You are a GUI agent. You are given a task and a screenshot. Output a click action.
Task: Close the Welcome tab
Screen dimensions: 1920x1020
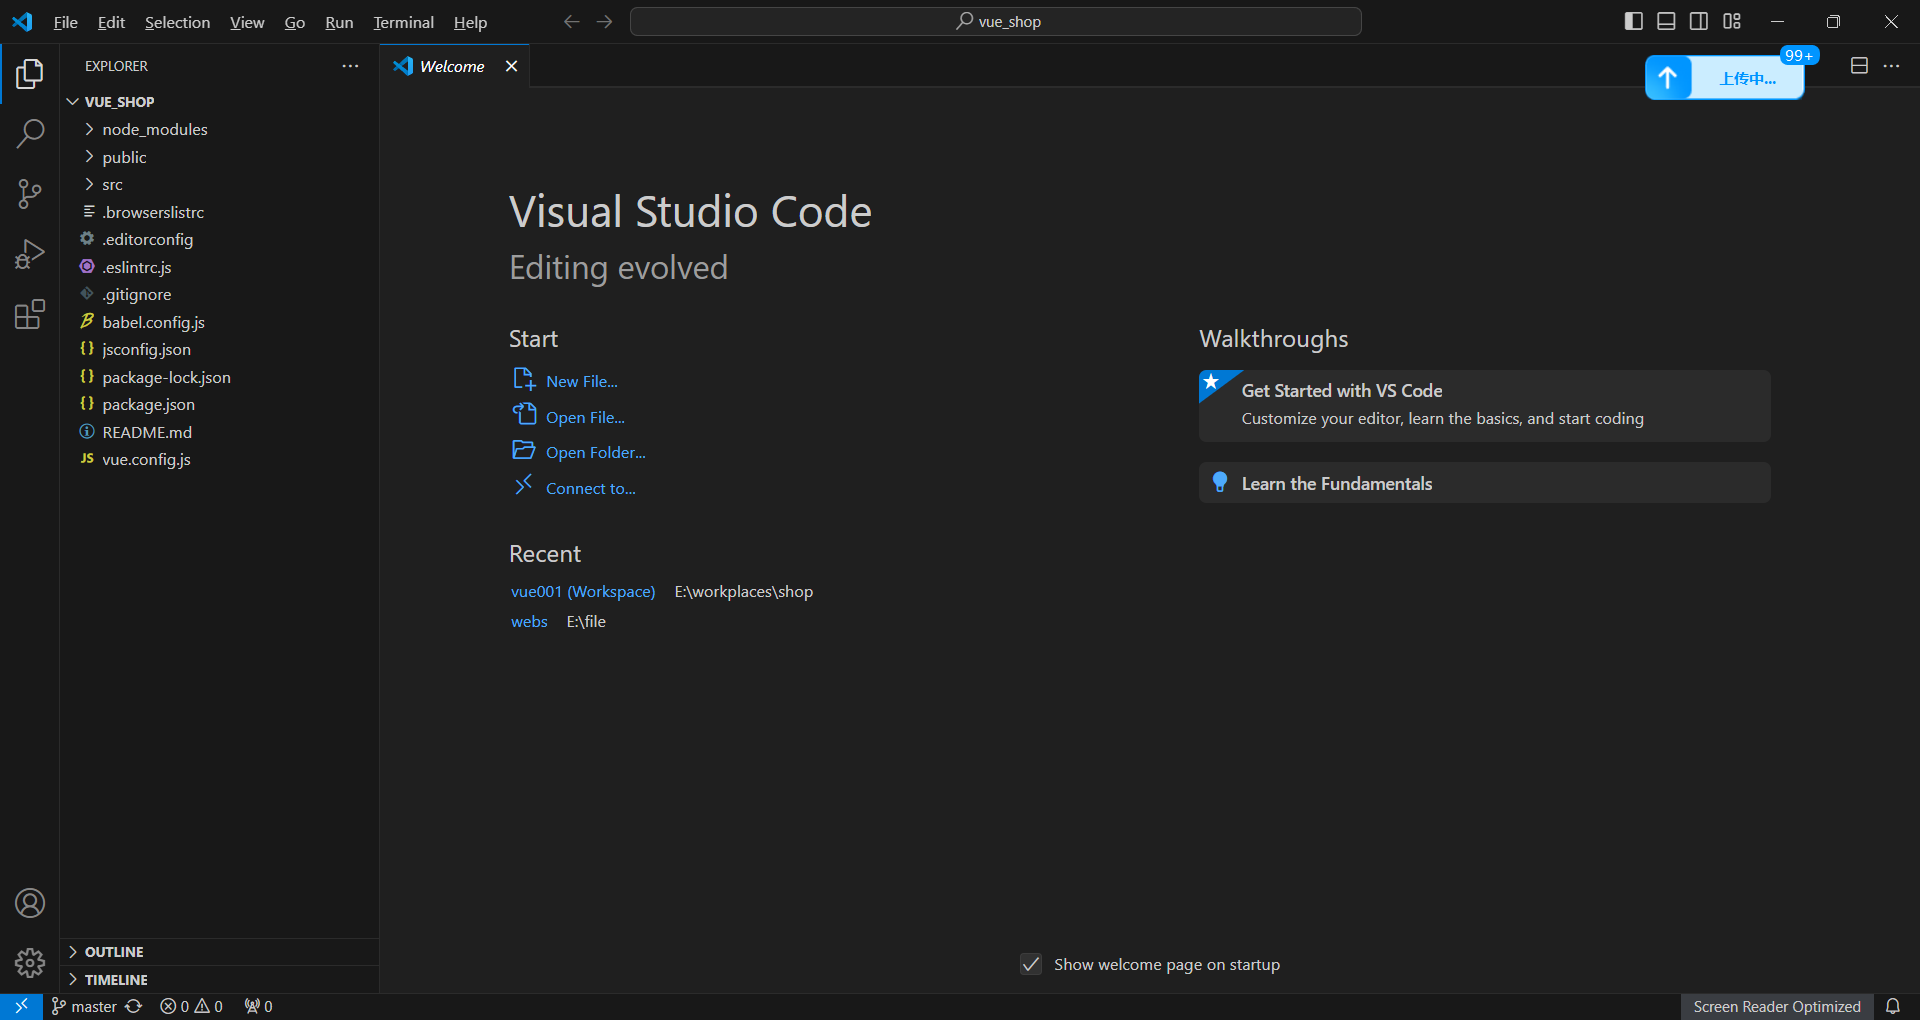(511, 66)
